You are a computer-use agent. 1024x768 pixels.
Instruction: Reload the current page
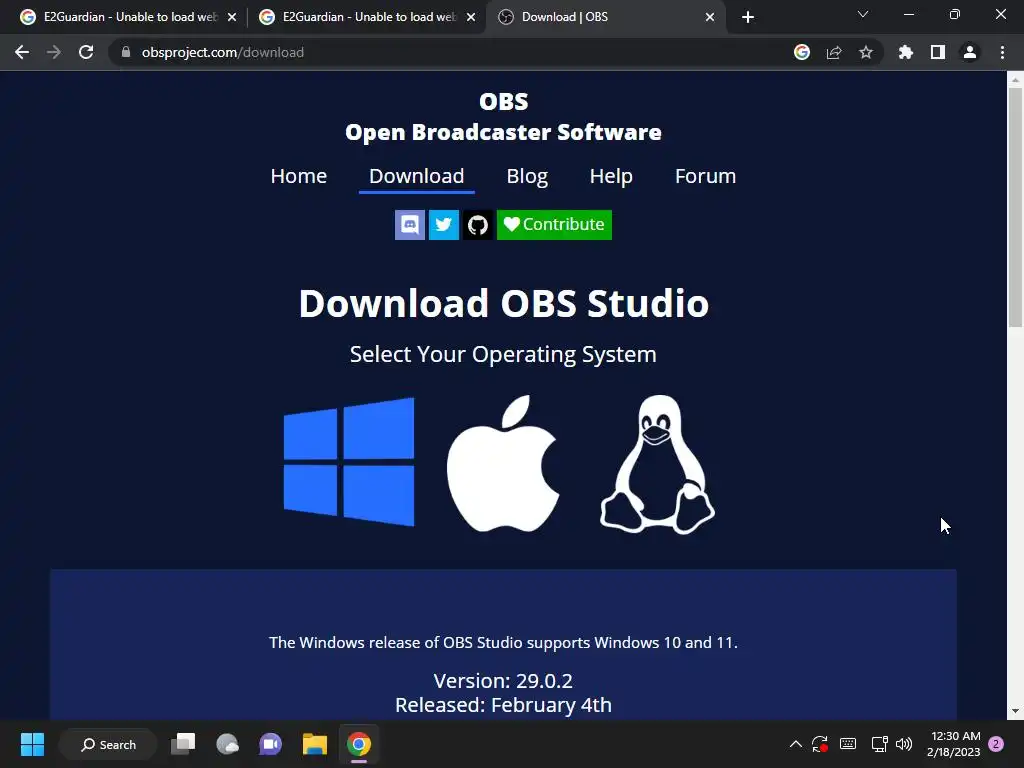tap(86, 52)
